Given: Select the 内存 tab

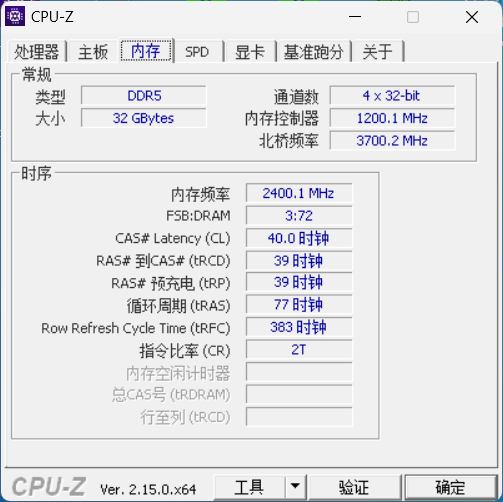Looking at the screenshot, I should pos(146,51).
